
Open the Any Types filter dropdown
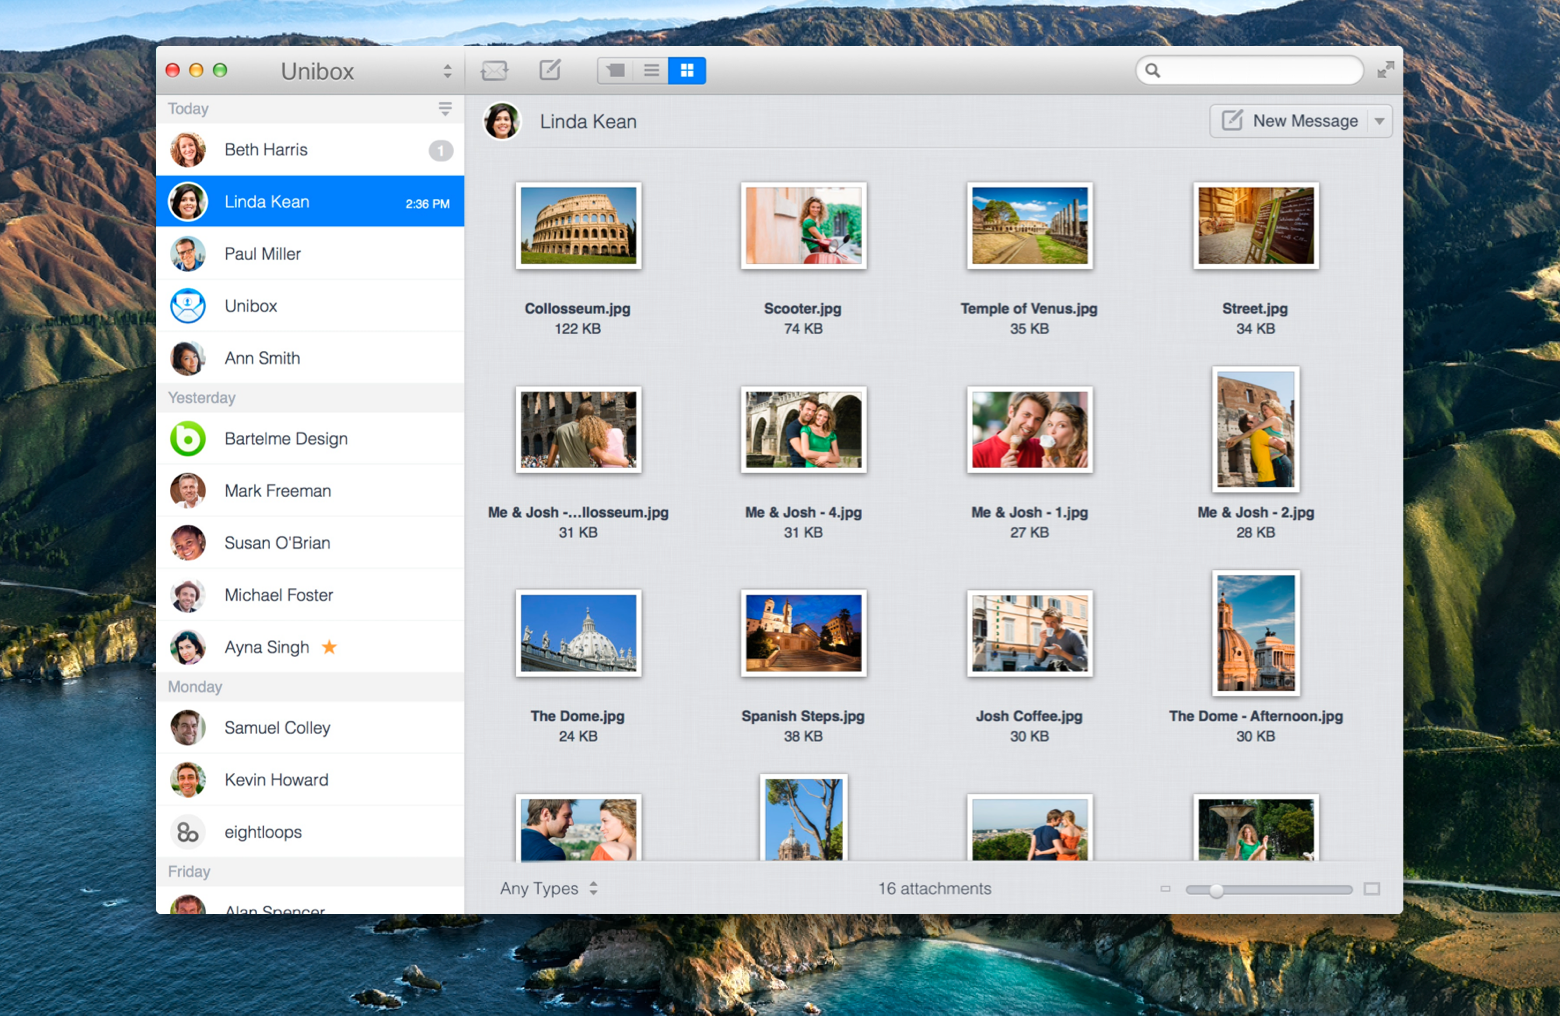click(x=548, y=888)
